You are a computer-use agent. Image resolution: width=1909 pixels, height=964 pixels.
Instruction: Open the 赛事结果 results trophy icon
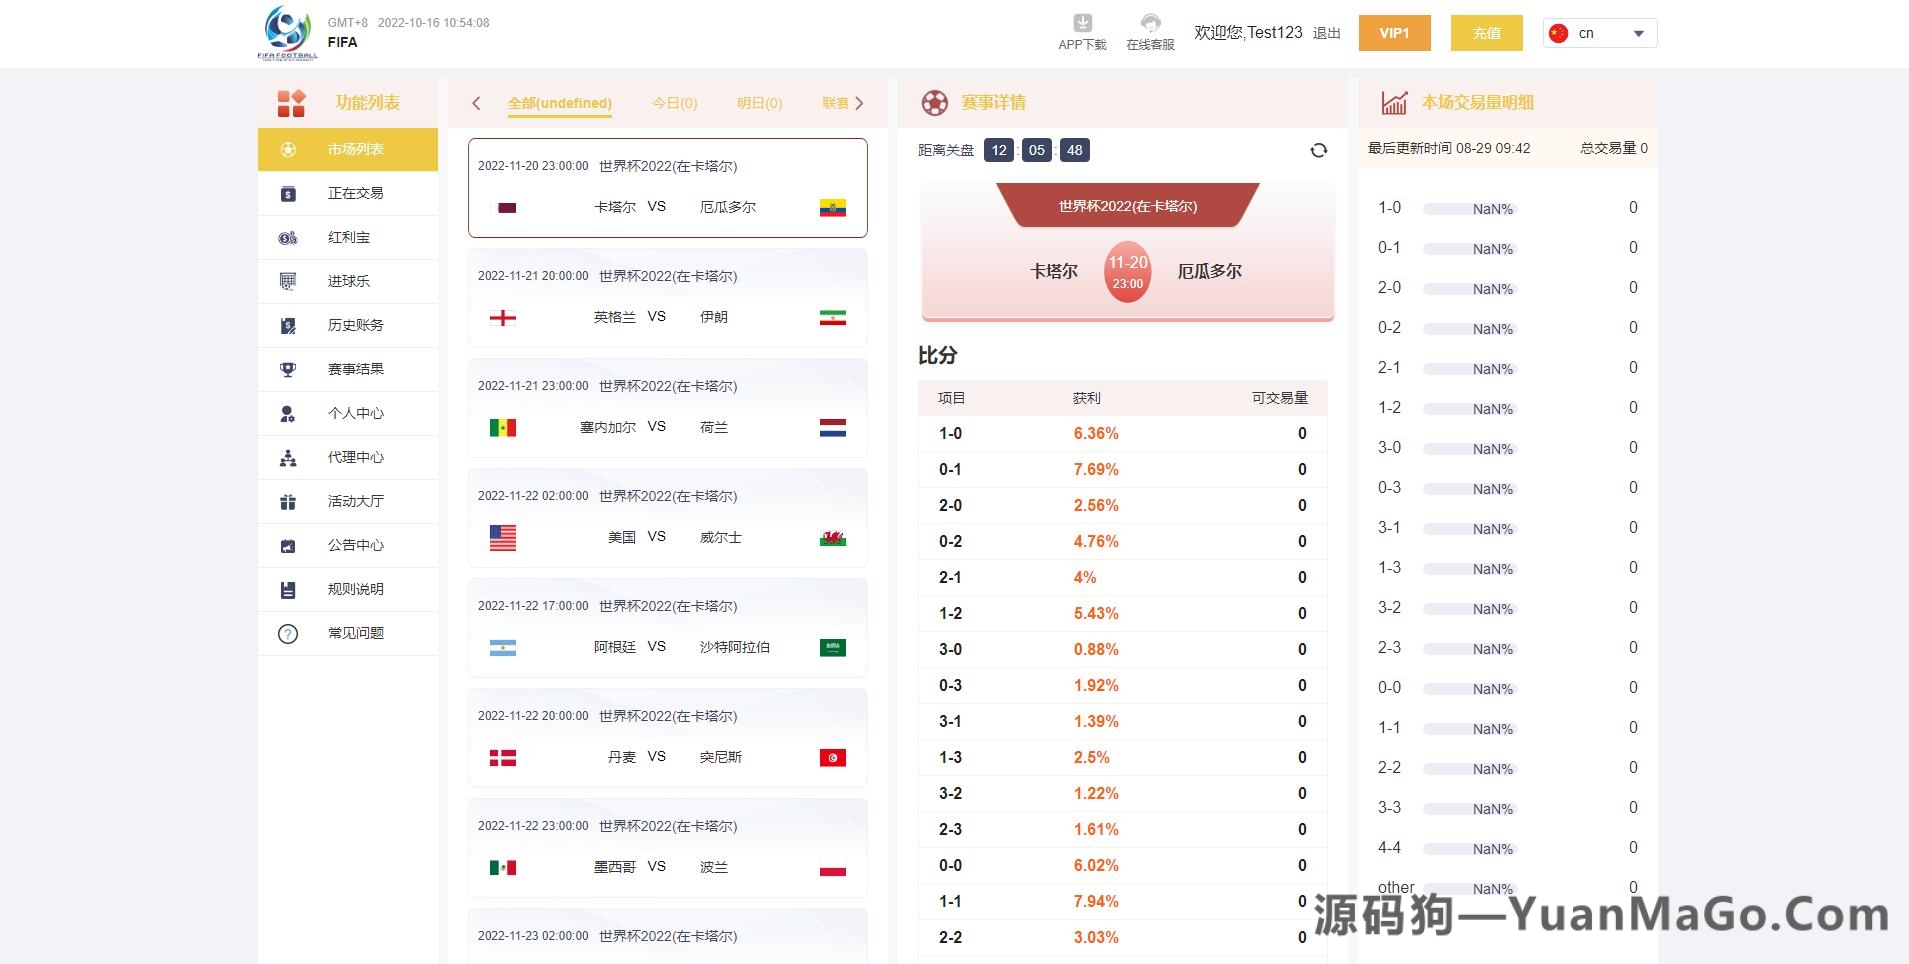point(289,369)
